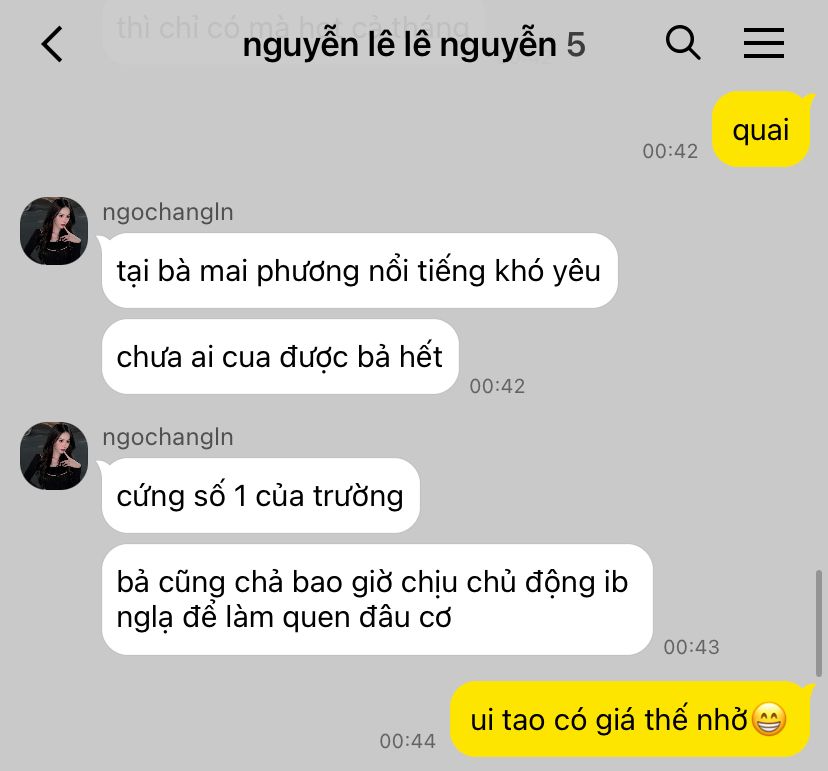This screenshot has width=828, height=771.
Task: Go back using the top-left arrow
Action: 52,44
